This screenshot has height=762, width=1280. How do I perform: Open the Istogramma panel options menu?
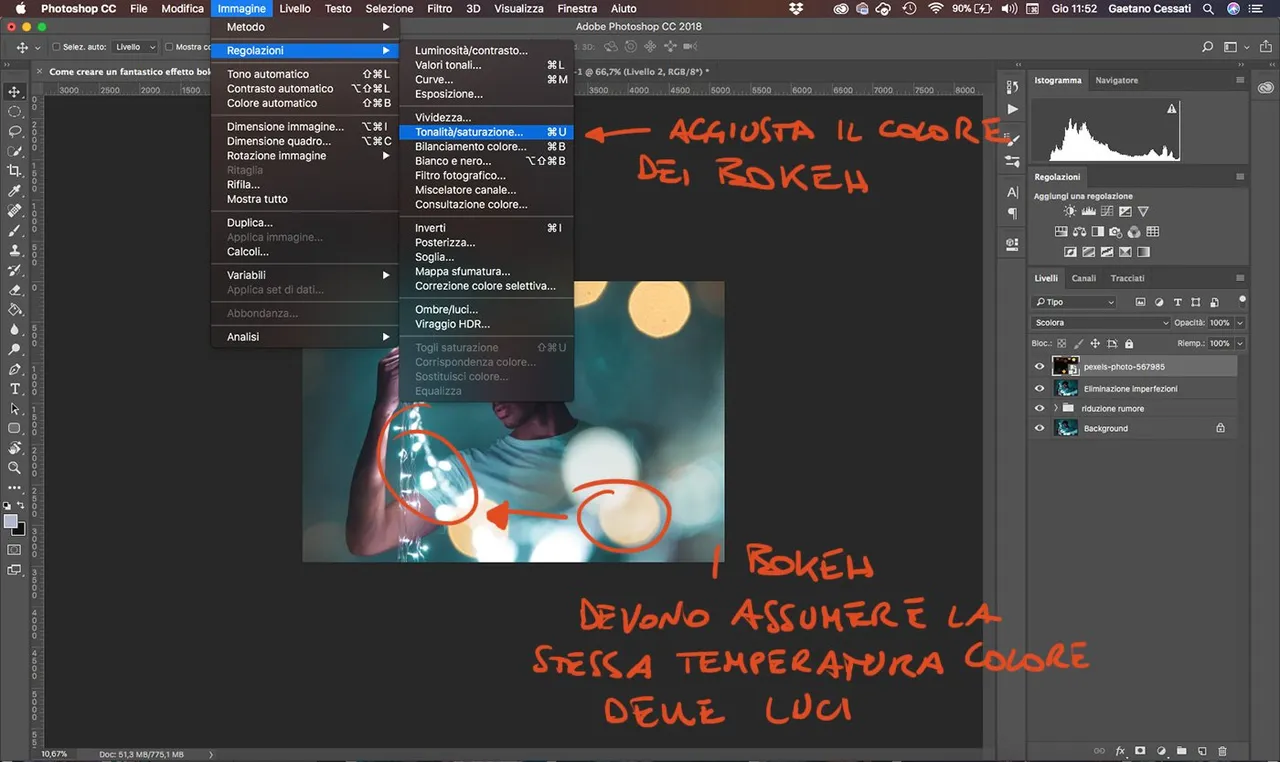tap(1240, 80)
